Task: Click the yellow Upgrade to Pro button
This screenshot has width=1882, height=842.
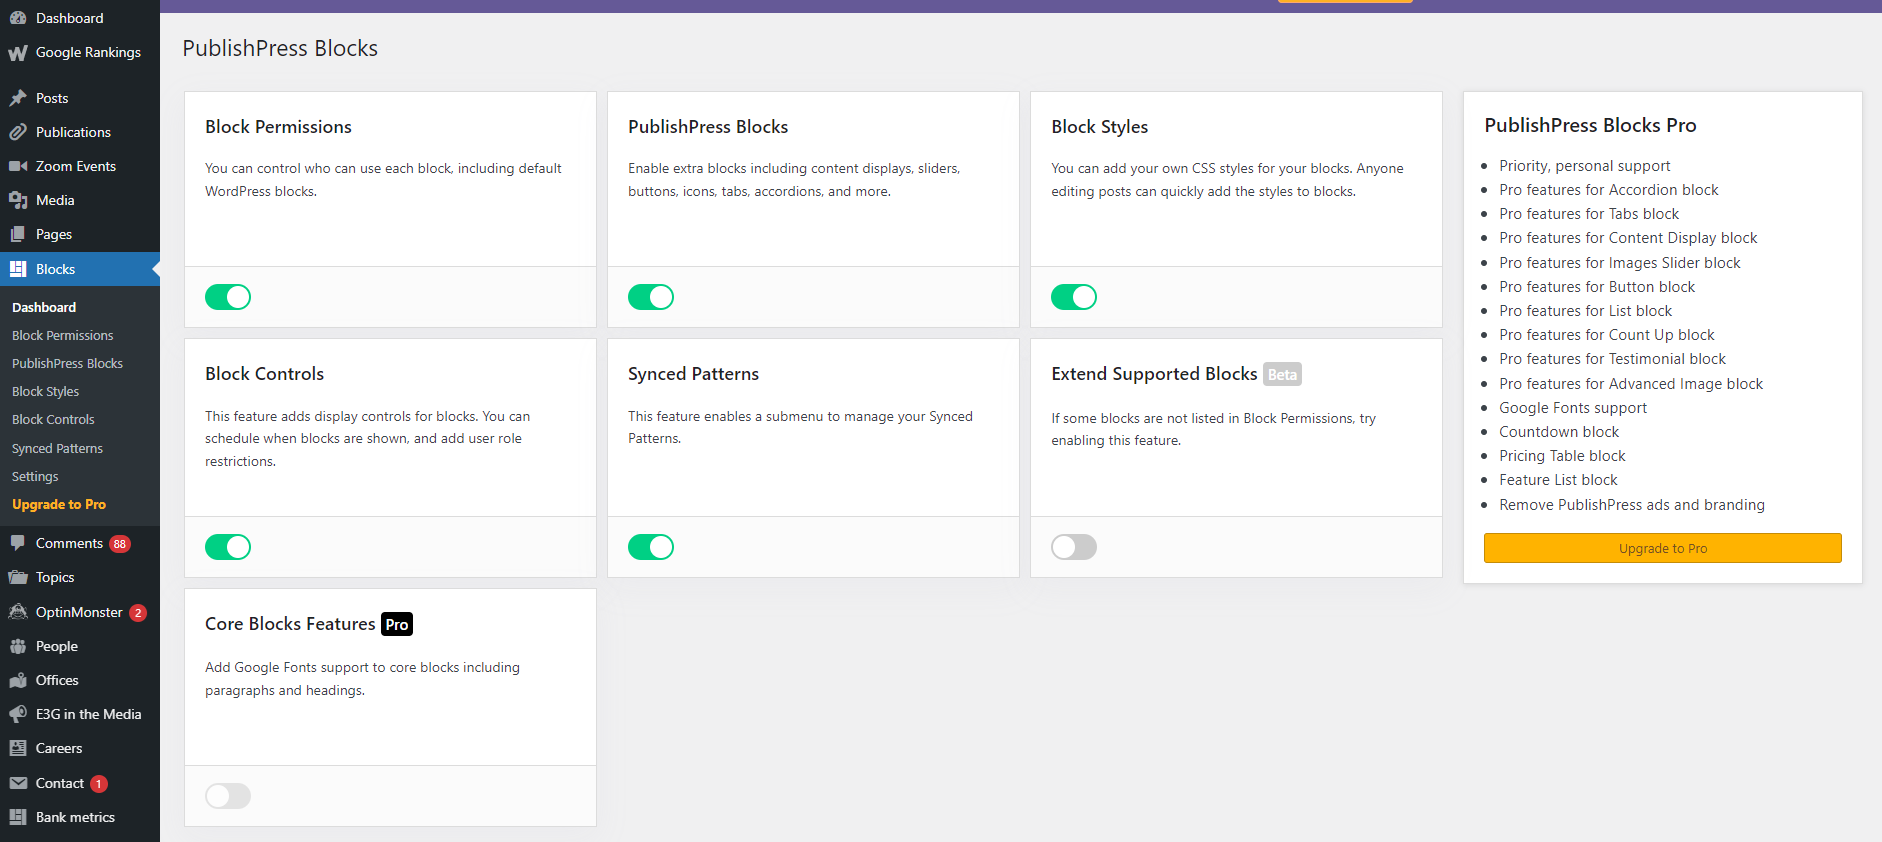Action: click(x=1662, y=548)
